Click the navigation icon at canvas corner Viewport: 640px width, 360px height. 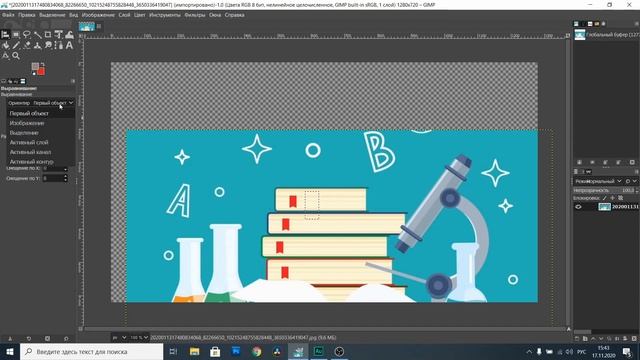point(569,329)
